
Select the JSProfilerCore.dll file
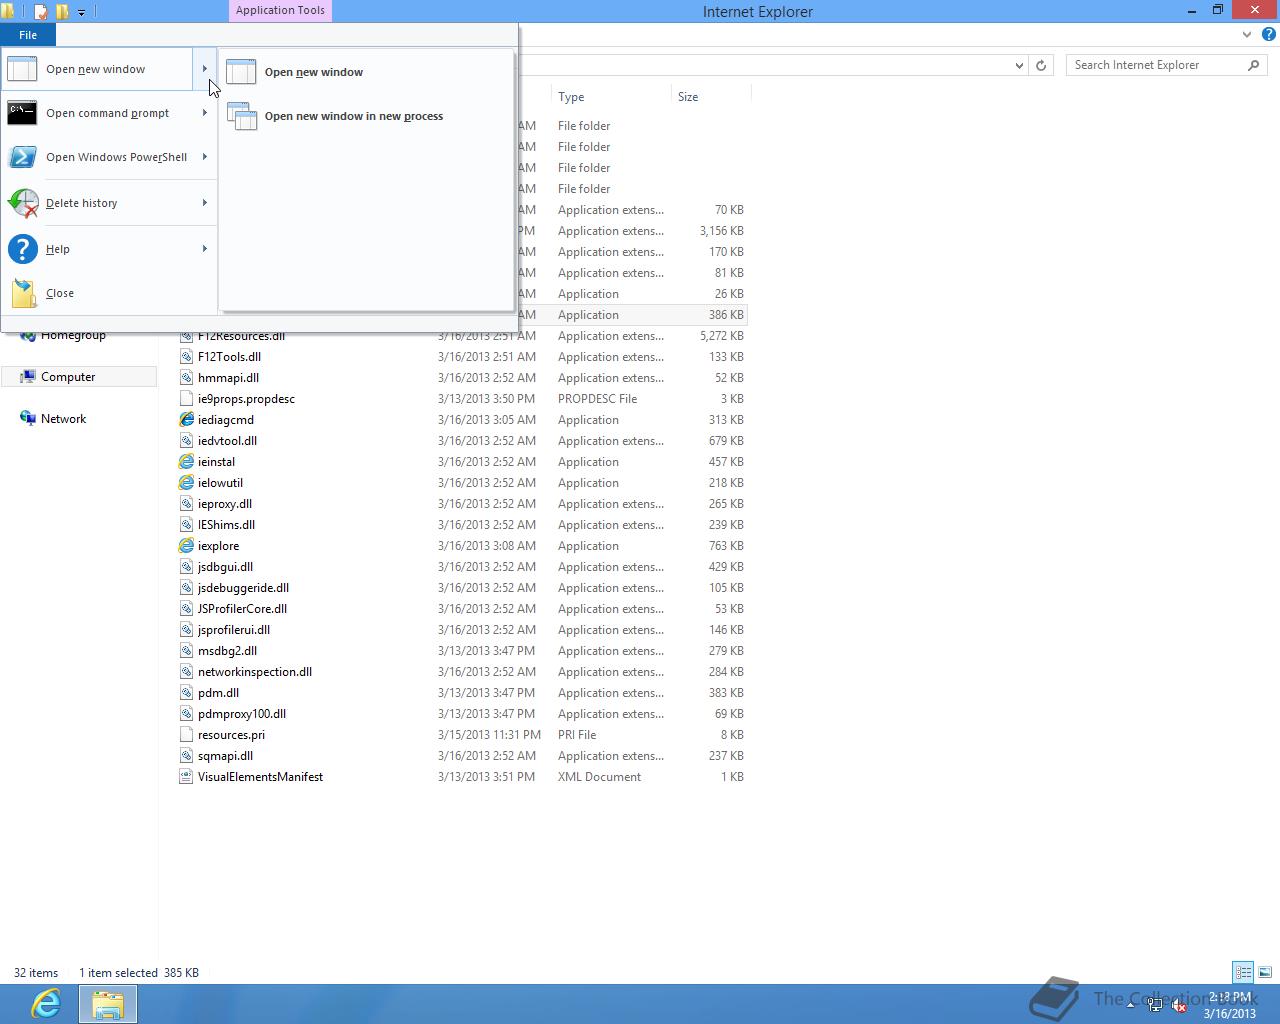(x=242, y=609)
